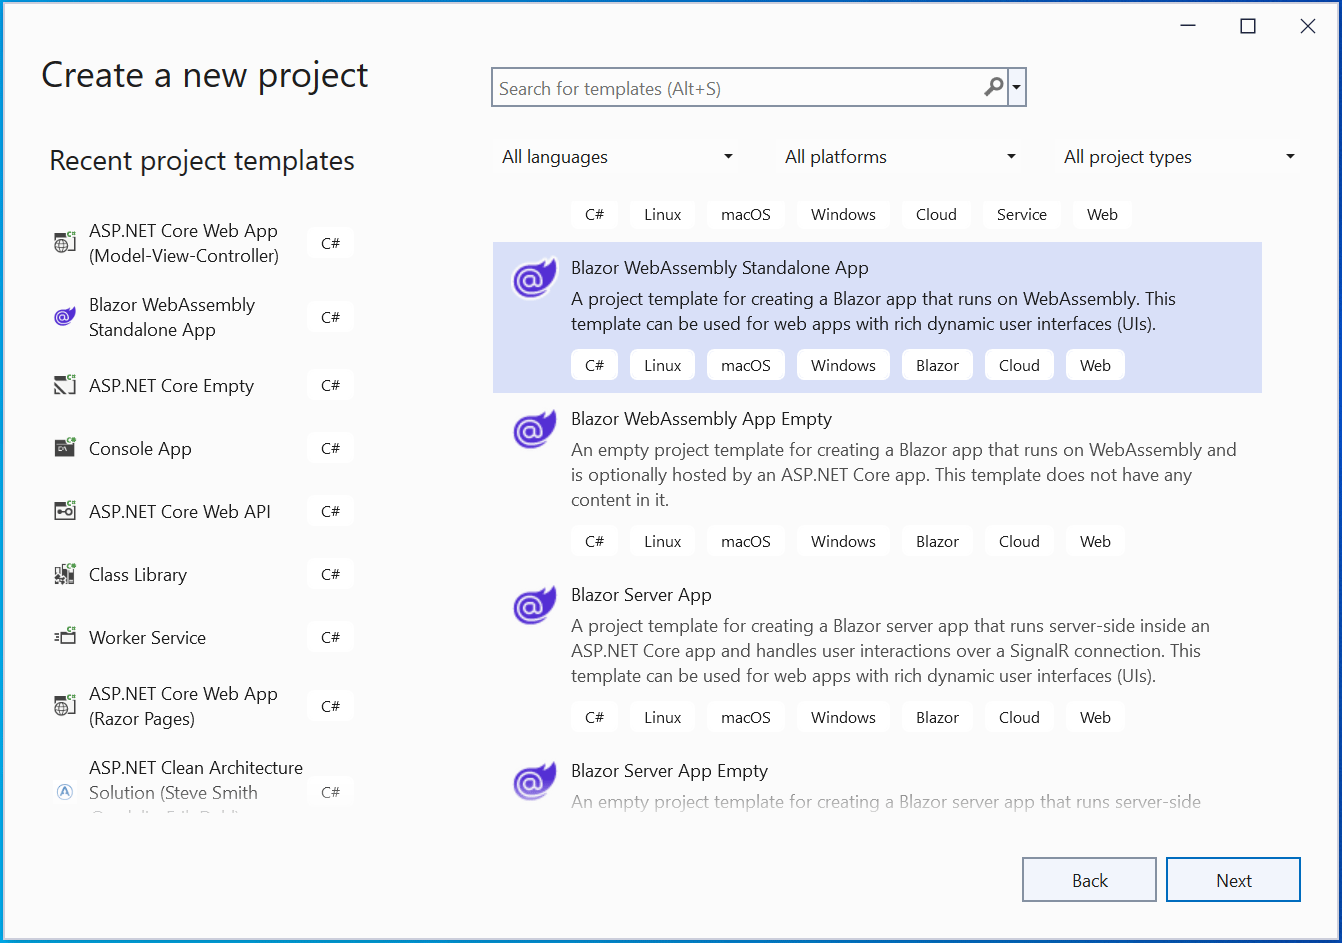Image resolution: width=1342 pixels, height=943 pixels.
Task: Click the Blazor icon beside Server App Empty
Action: (534, 782)
